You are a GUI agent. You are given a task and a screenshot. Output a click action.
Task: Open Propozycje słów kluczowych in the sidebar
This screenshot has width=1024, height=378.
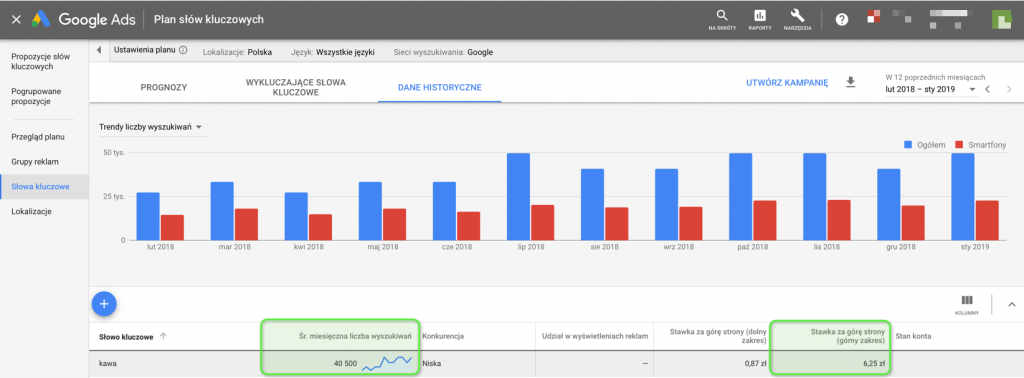[x=41, y=61]
